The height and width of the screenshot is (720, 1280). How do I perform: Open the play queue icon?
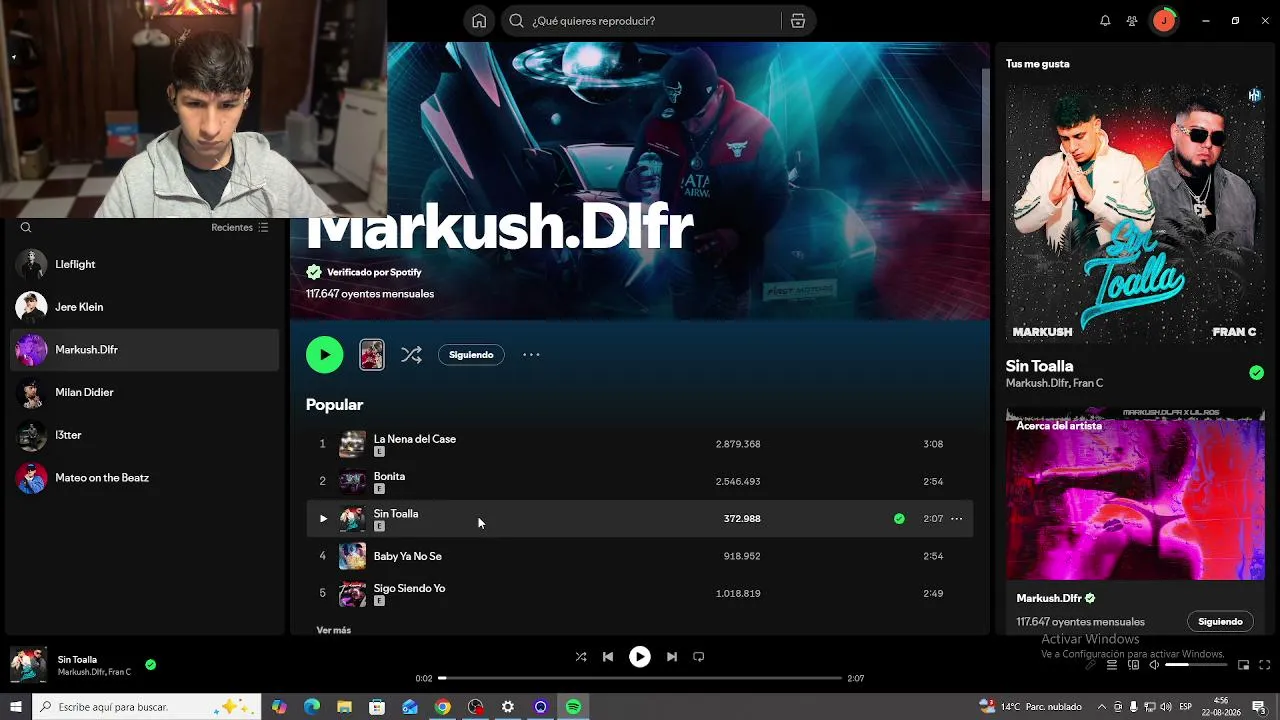click(x=1111, y=665)
